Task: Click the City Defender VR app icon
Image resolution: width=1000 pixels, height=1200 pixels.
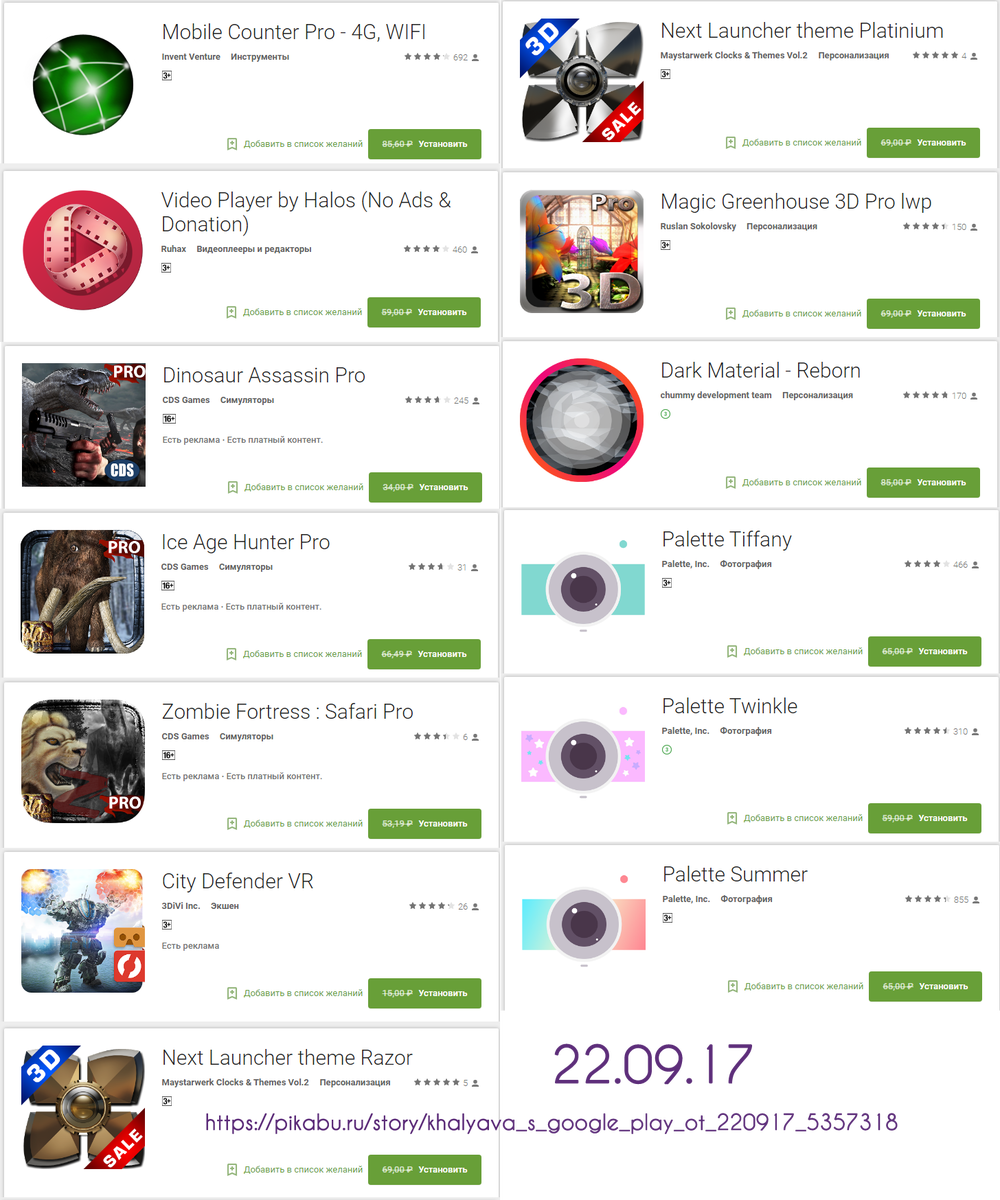Action: (x=84, y=931)
